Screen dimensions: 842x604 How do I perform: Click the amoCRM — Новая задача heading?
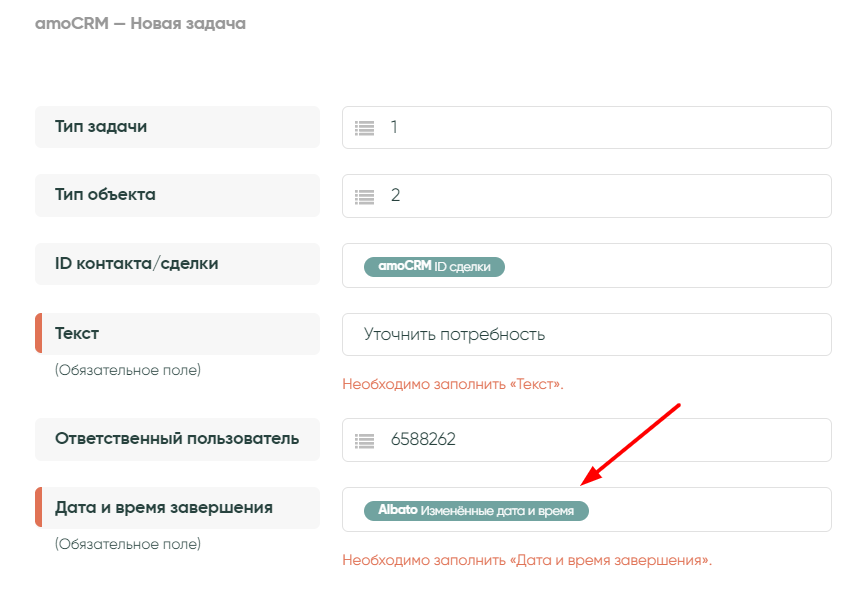pyautogui.click(x=140, y=23)
